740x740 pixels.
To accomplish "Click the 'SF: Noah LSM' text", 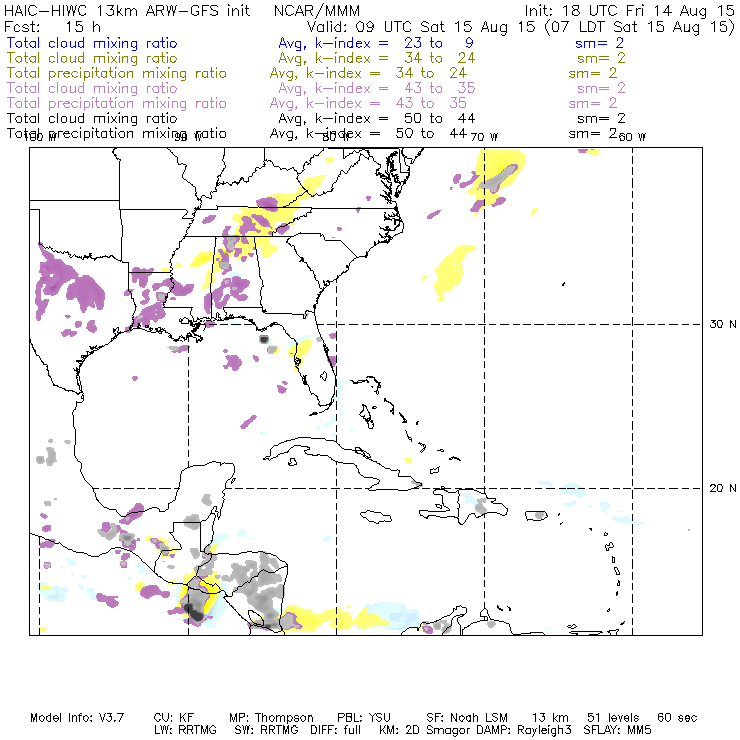I will pos(467,718).
